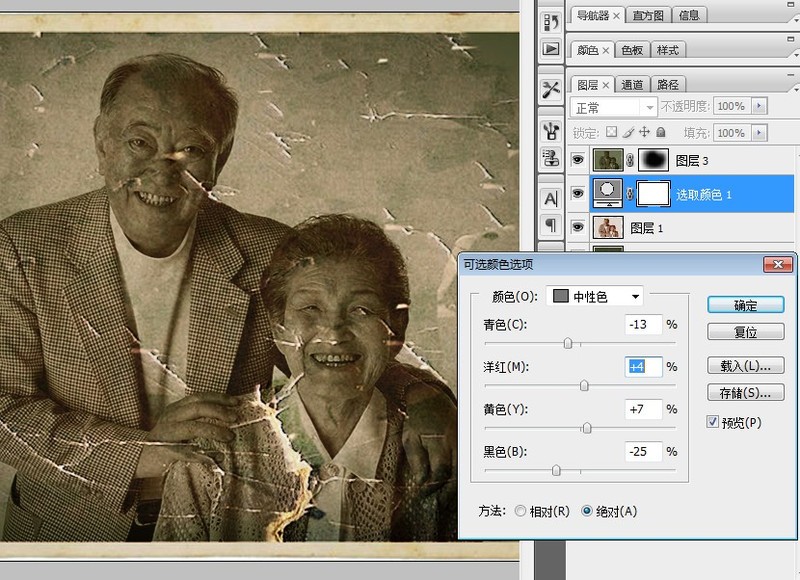The height and width of the screenshot is (580, 800).
Task: Click the 黄色(Y) value field
Action: [643, 409]
